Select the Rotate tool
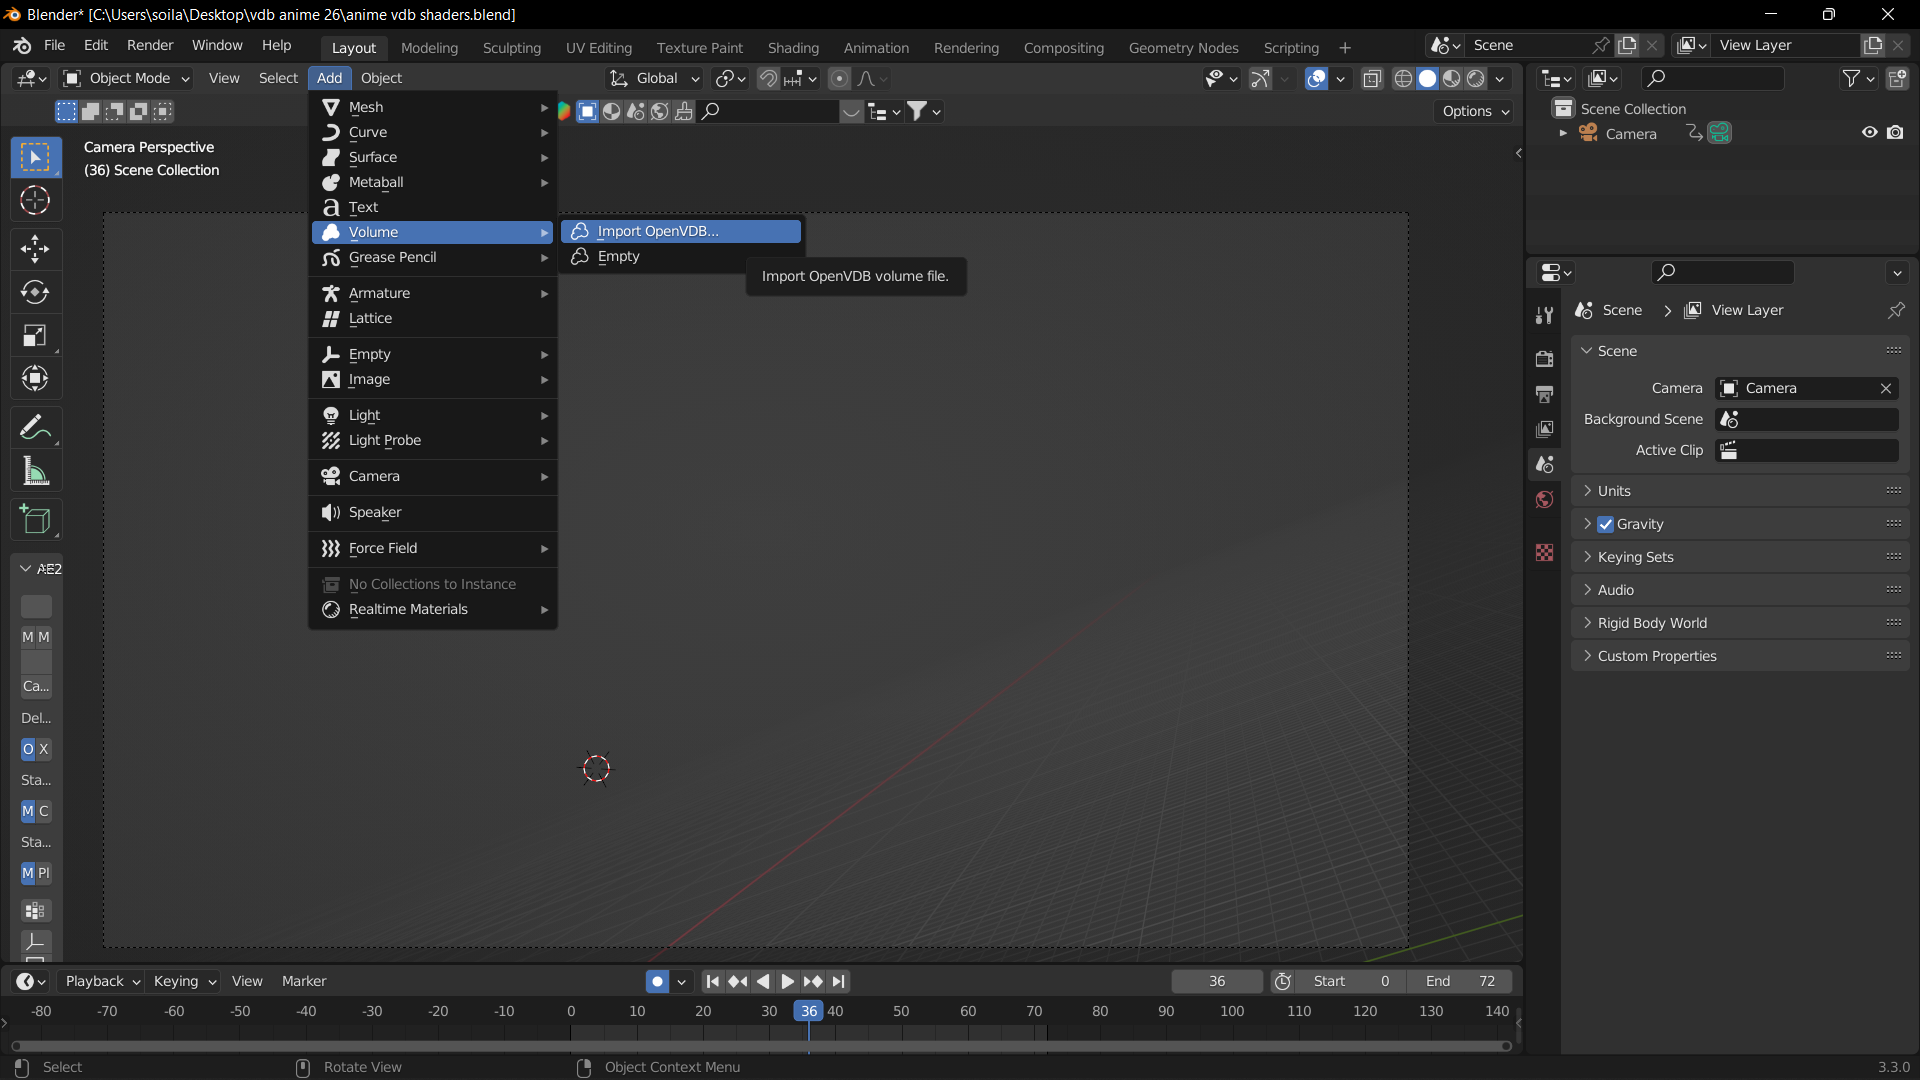 tap(35, 292)
